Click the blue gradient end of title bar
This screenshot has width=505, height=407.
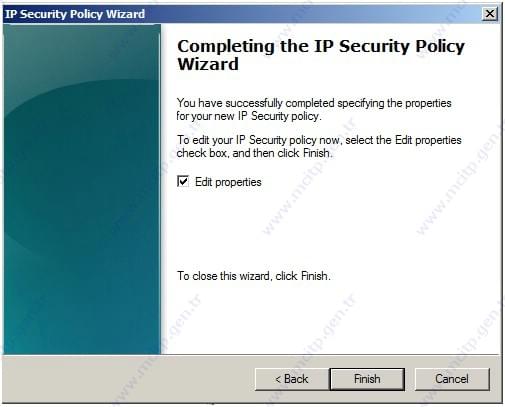433,14
